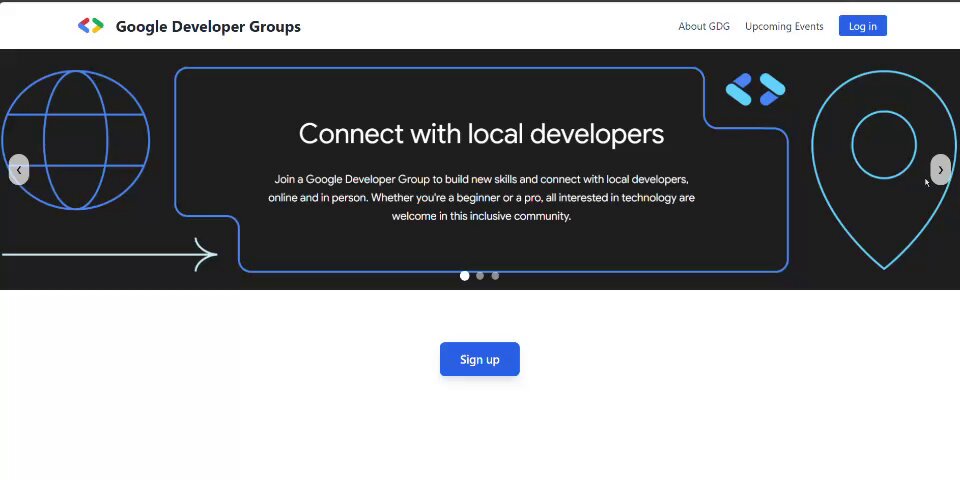Advance to the next carousel slide
Image resolution: width=960 pixels, height=480 pixels.
pyautogui.click(x=940, y=170)
